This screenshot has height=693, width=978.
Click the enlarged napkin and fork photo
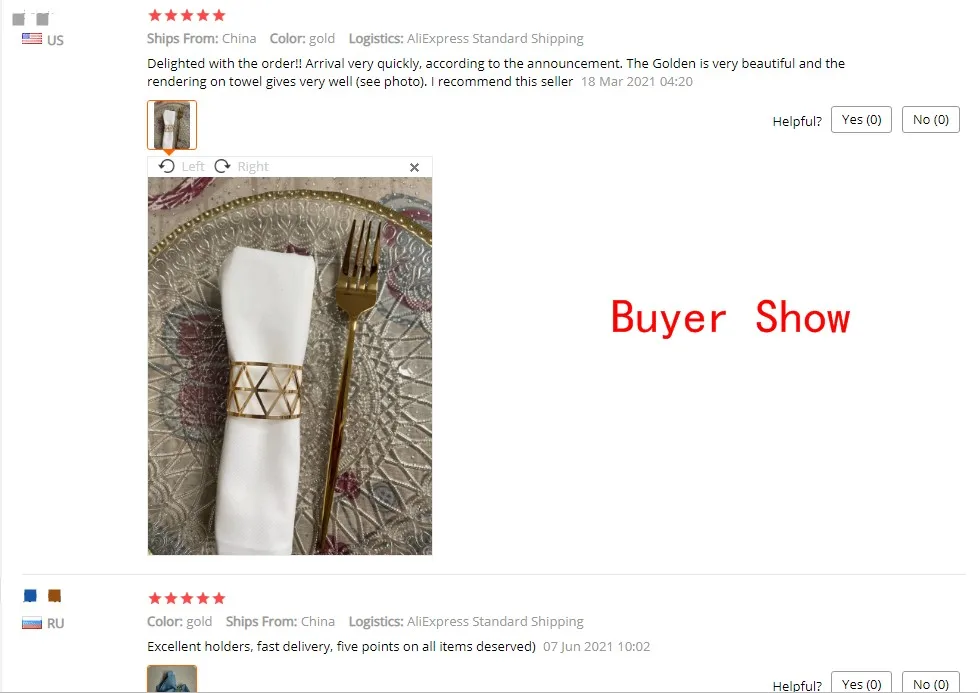pyautogui.click(x=290, y=366)
